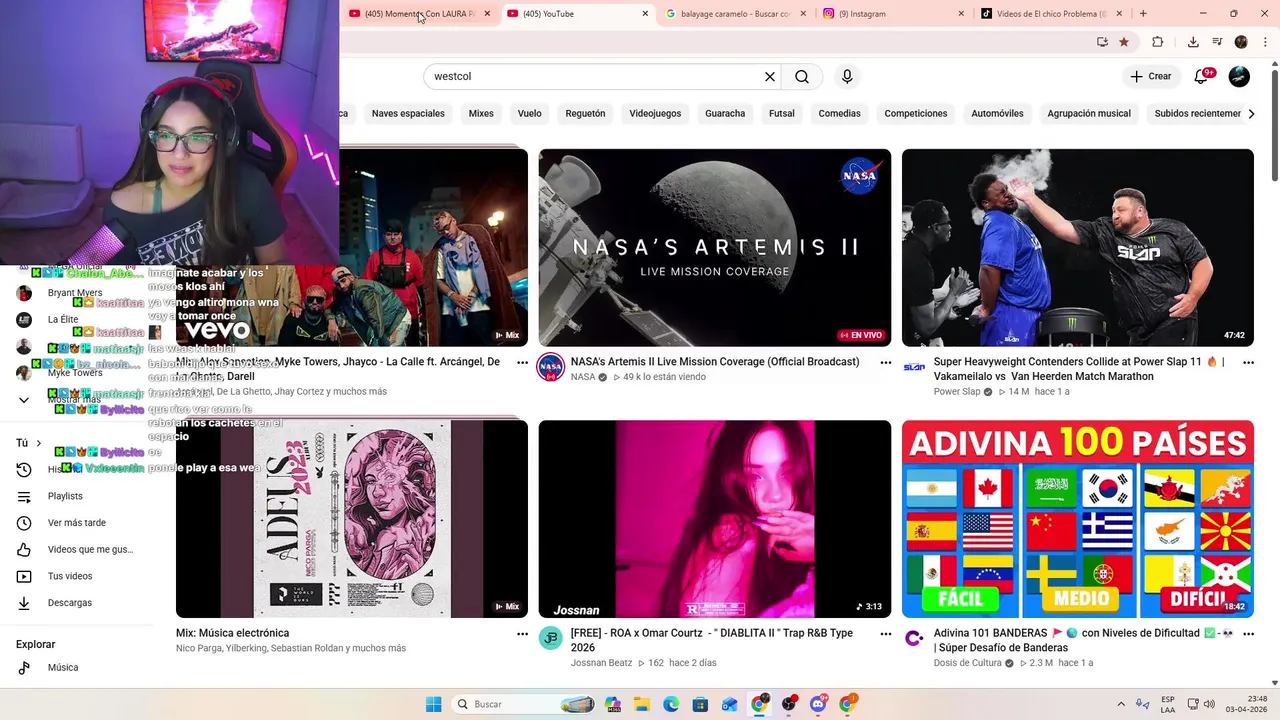Select the Comedias chip
Viewport: 1280px width, 720px height.
tap(839, 114)
